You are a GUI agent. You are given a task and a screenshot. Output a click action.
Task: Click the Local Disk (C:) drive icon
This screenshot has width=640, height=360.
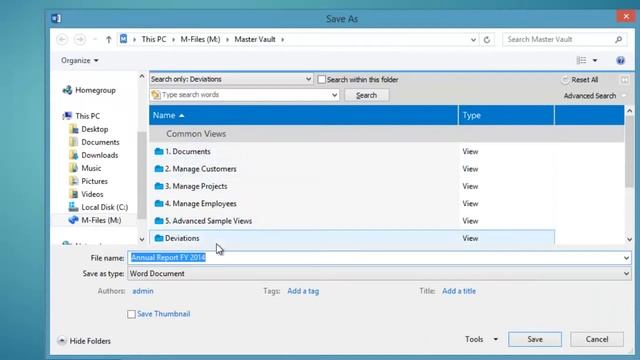[73, 207]
